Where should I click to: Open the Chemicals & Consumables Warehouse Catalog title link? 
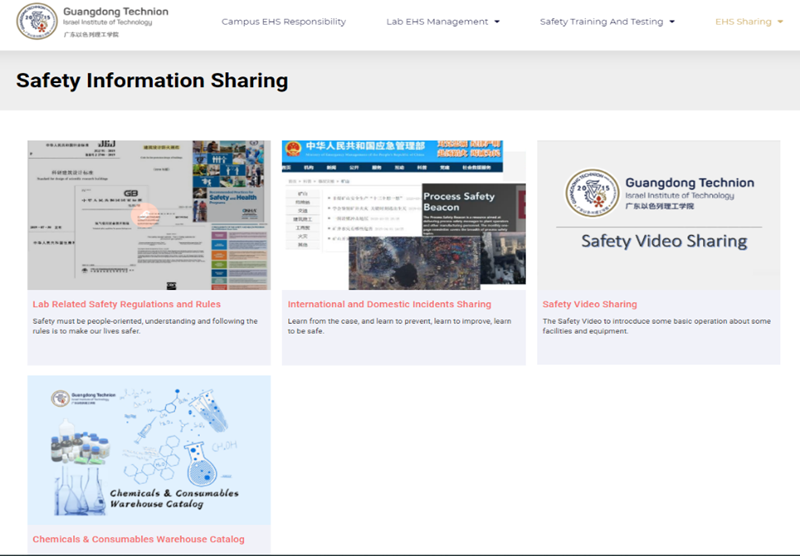click(x=138, y=539)
